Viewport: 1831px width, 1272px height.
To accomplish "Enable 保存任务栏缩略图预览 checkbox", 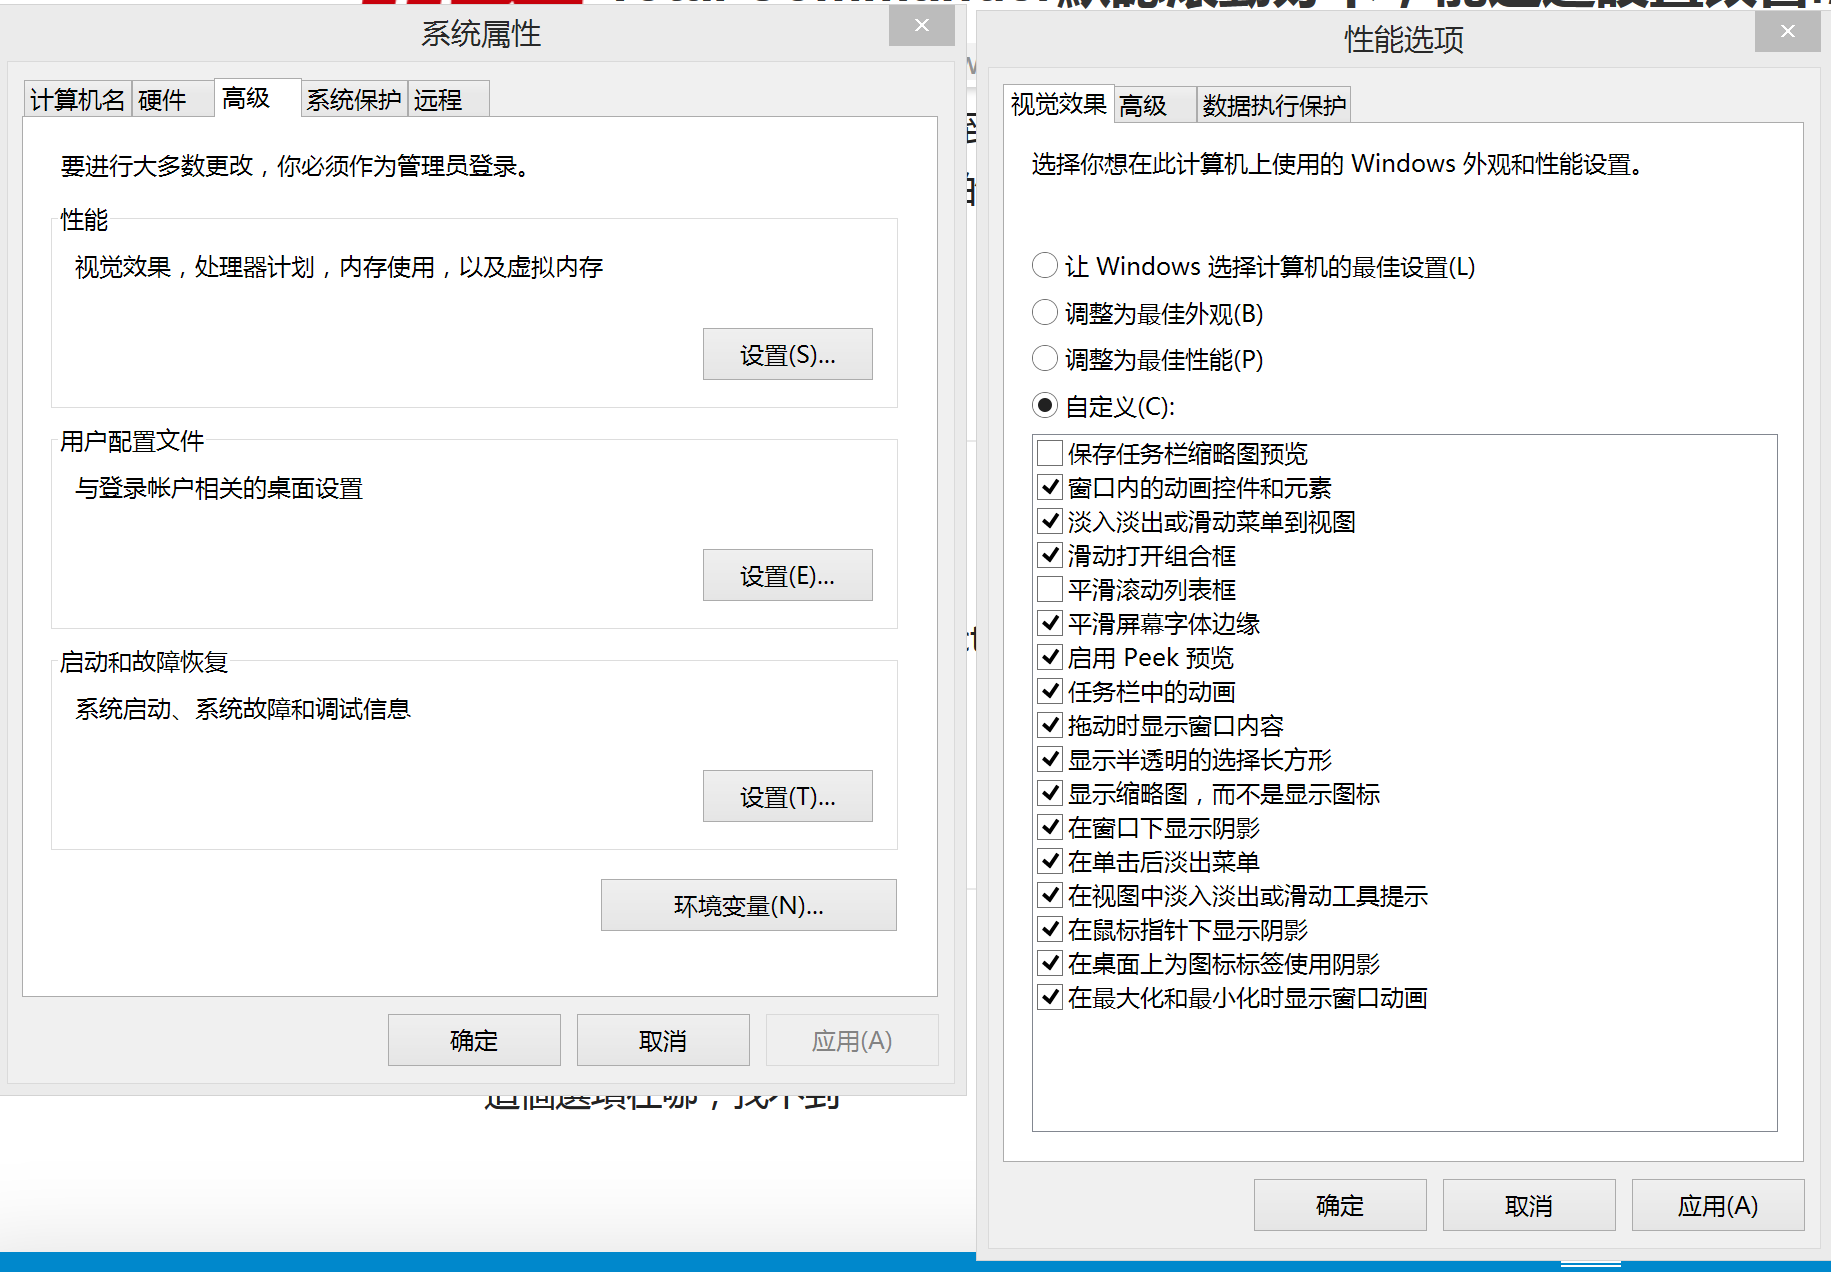I will click(1050, 454).
